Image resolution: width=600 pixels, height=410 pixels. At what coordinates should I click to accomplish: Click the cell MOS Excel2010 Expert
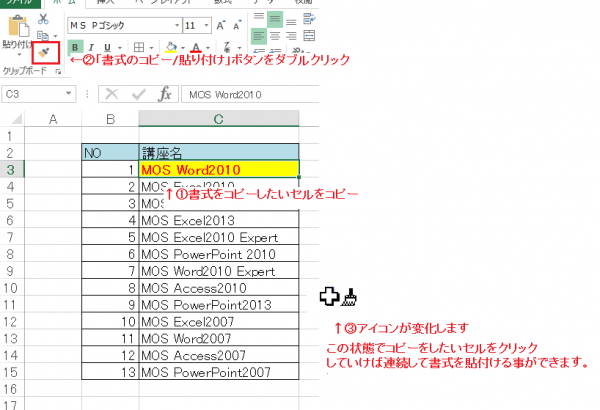[x=218, y=237]
